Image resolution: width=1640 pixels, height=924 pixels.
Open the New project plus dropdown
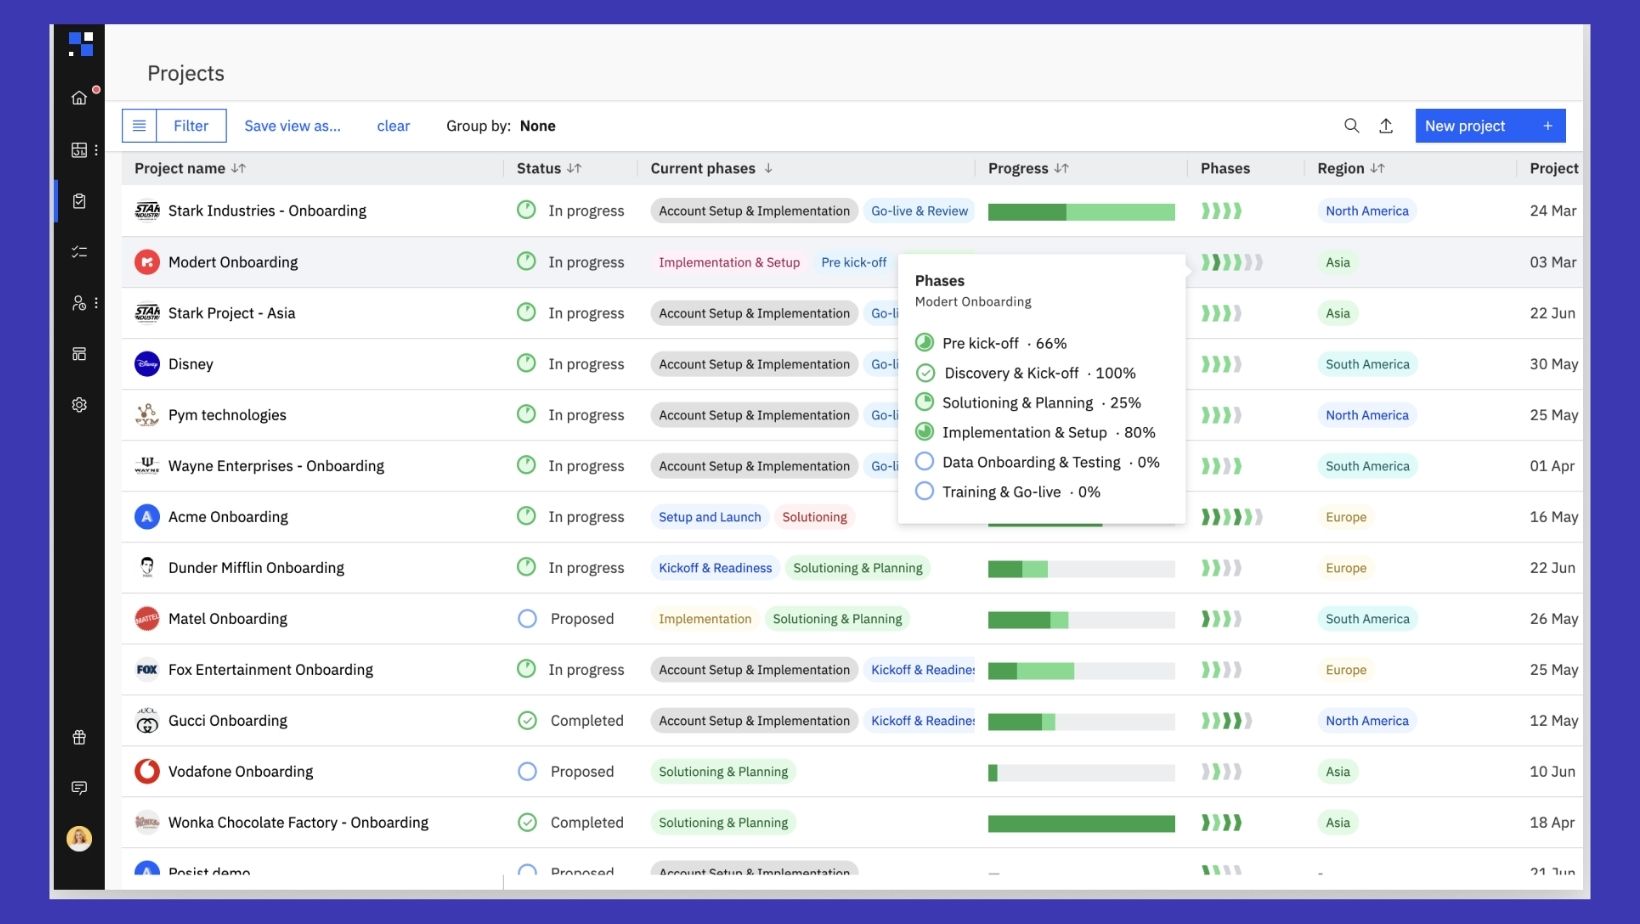click(1547, 126)
